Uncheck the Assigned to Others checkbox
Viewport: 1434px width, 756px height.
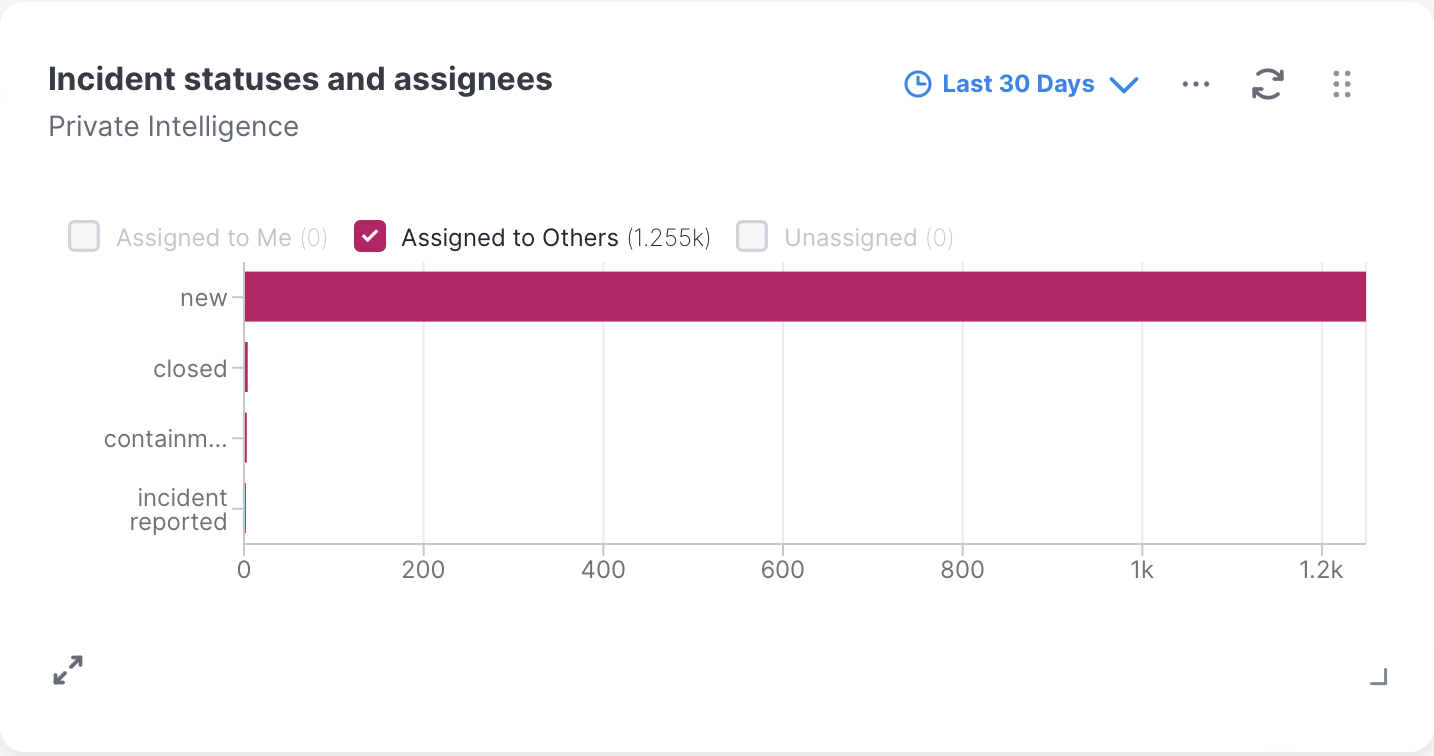370,237
